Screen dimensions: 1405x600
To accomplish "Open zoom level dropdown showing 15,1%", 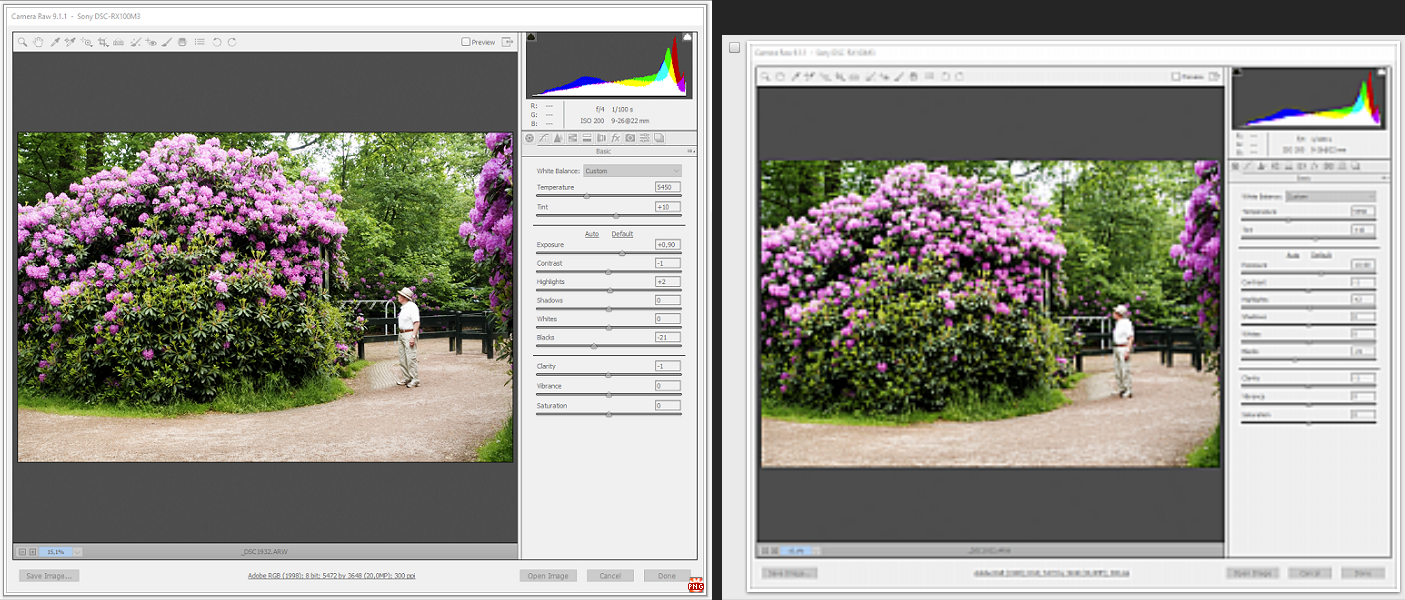I will pos(77,551).
